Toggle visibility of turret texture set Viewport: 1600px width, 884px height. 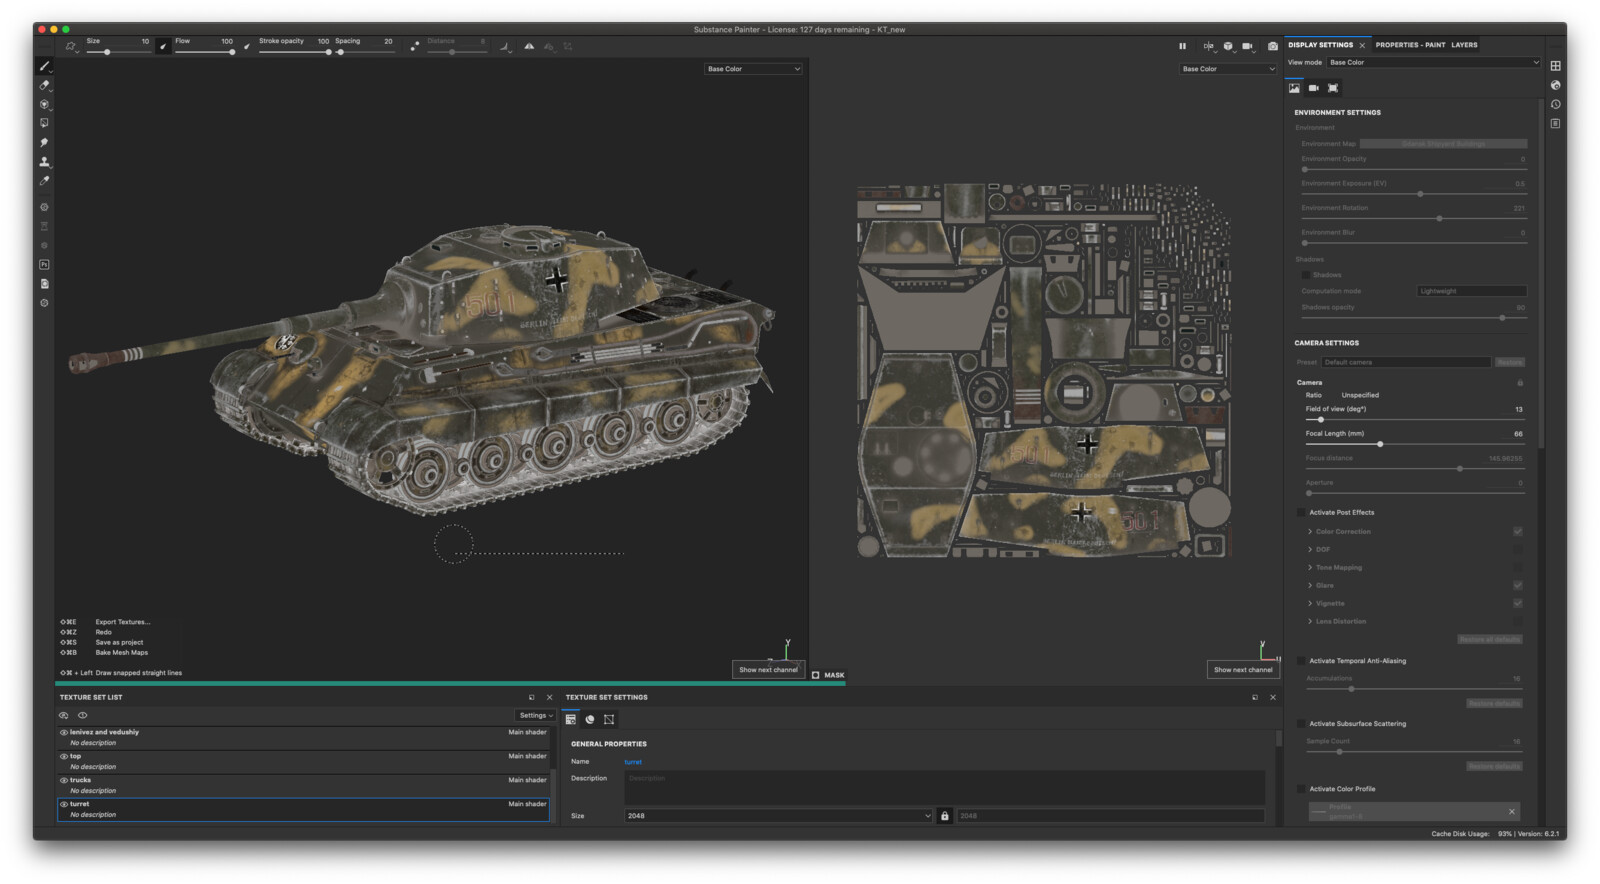(64, 804)
